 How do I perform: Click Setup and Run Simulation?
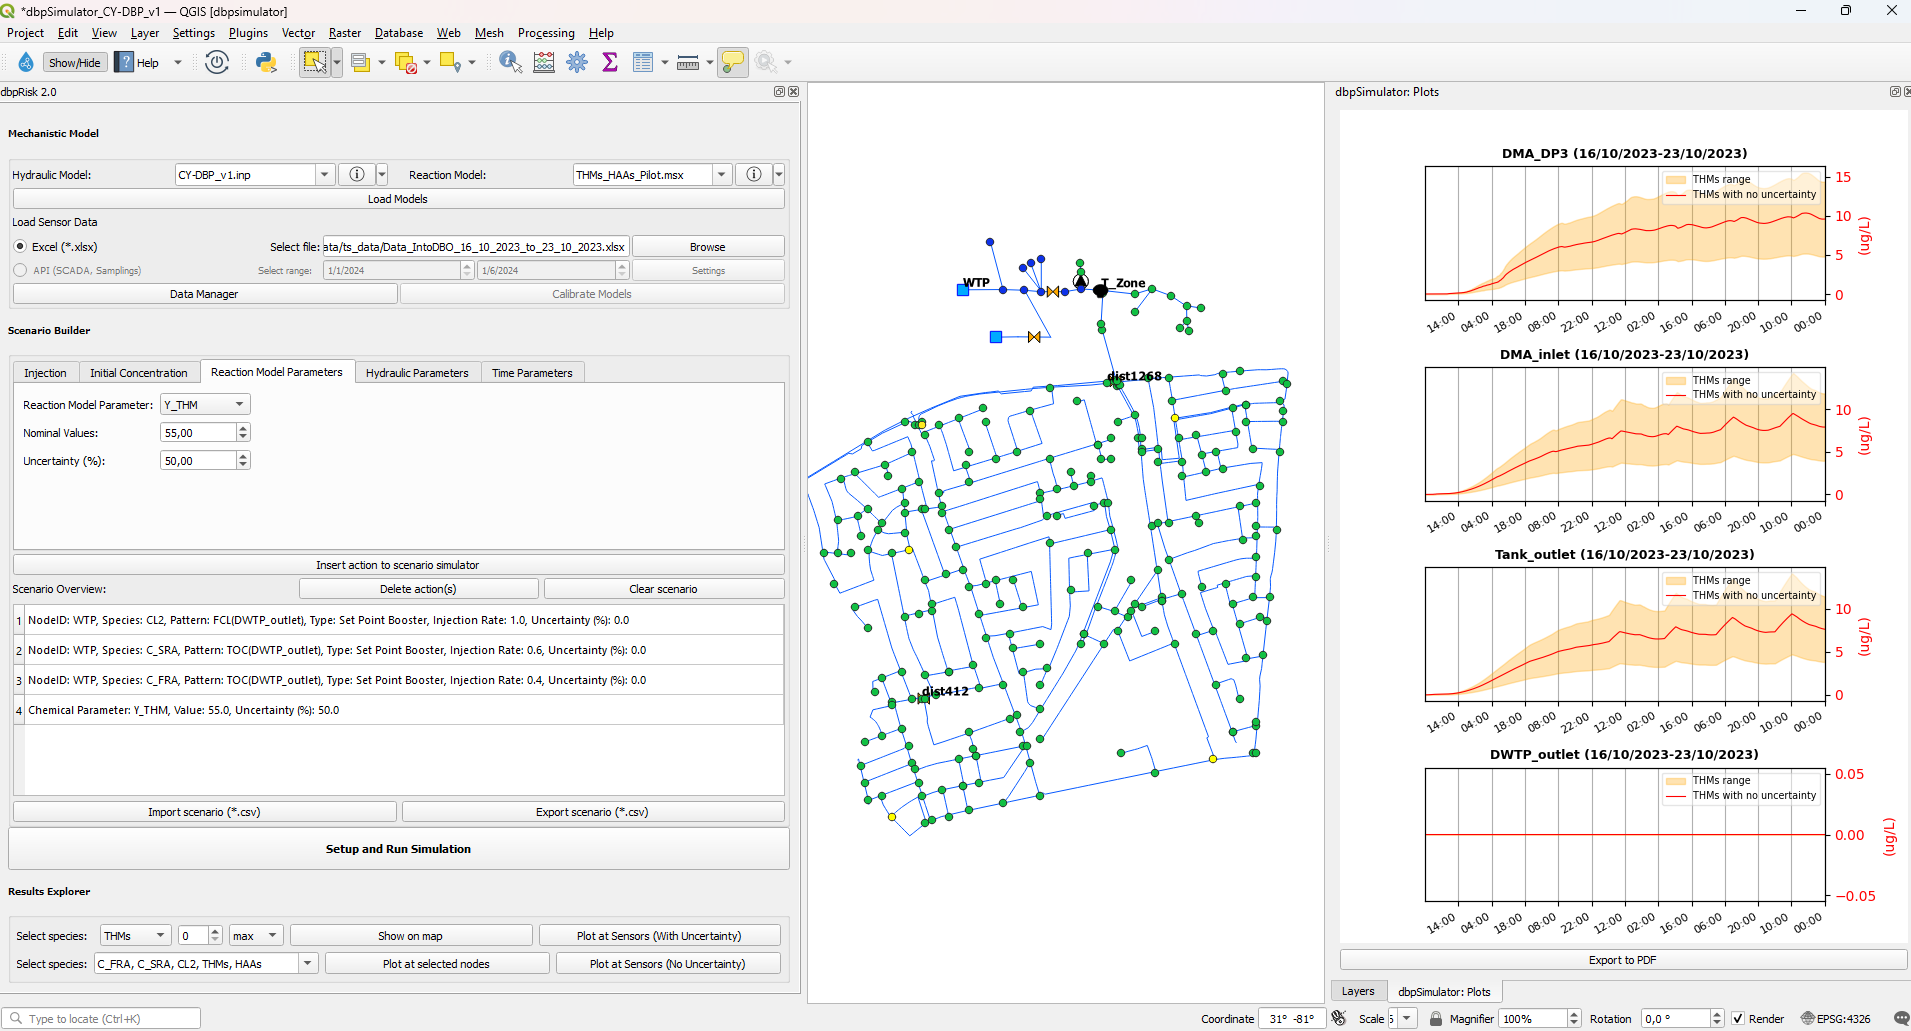[398, 849]
